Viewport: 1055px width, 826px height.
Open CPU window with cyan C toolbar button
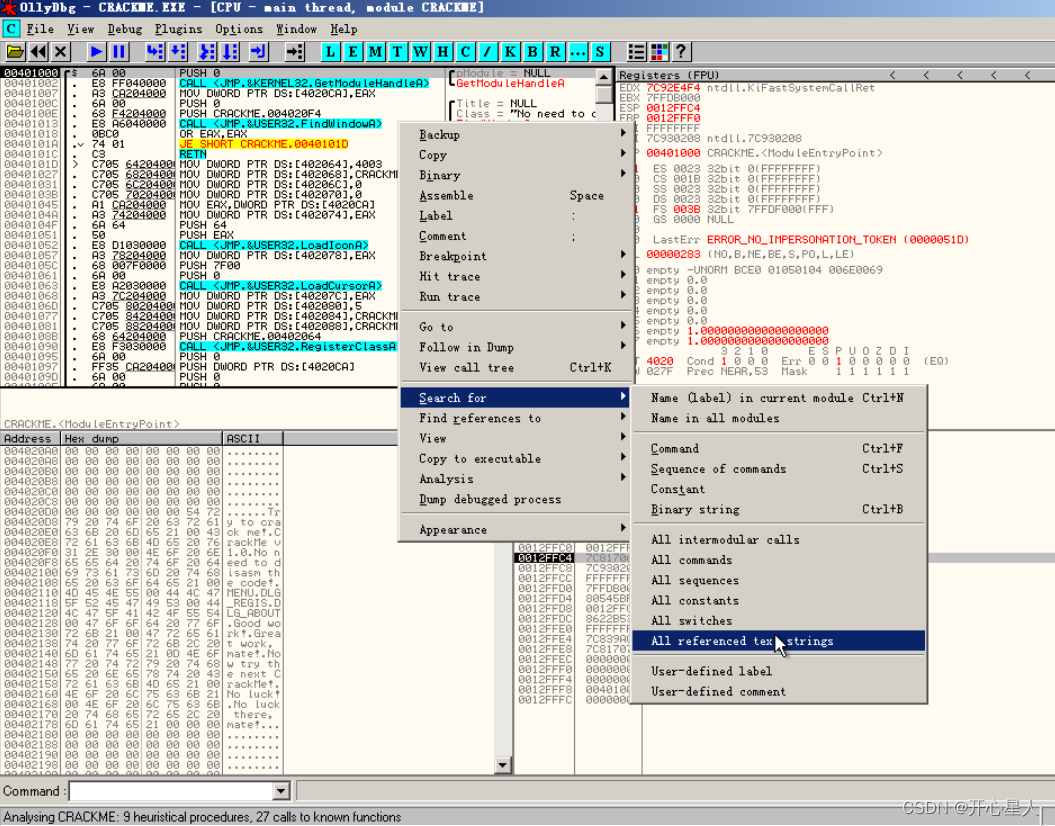(x=465, y=52)
